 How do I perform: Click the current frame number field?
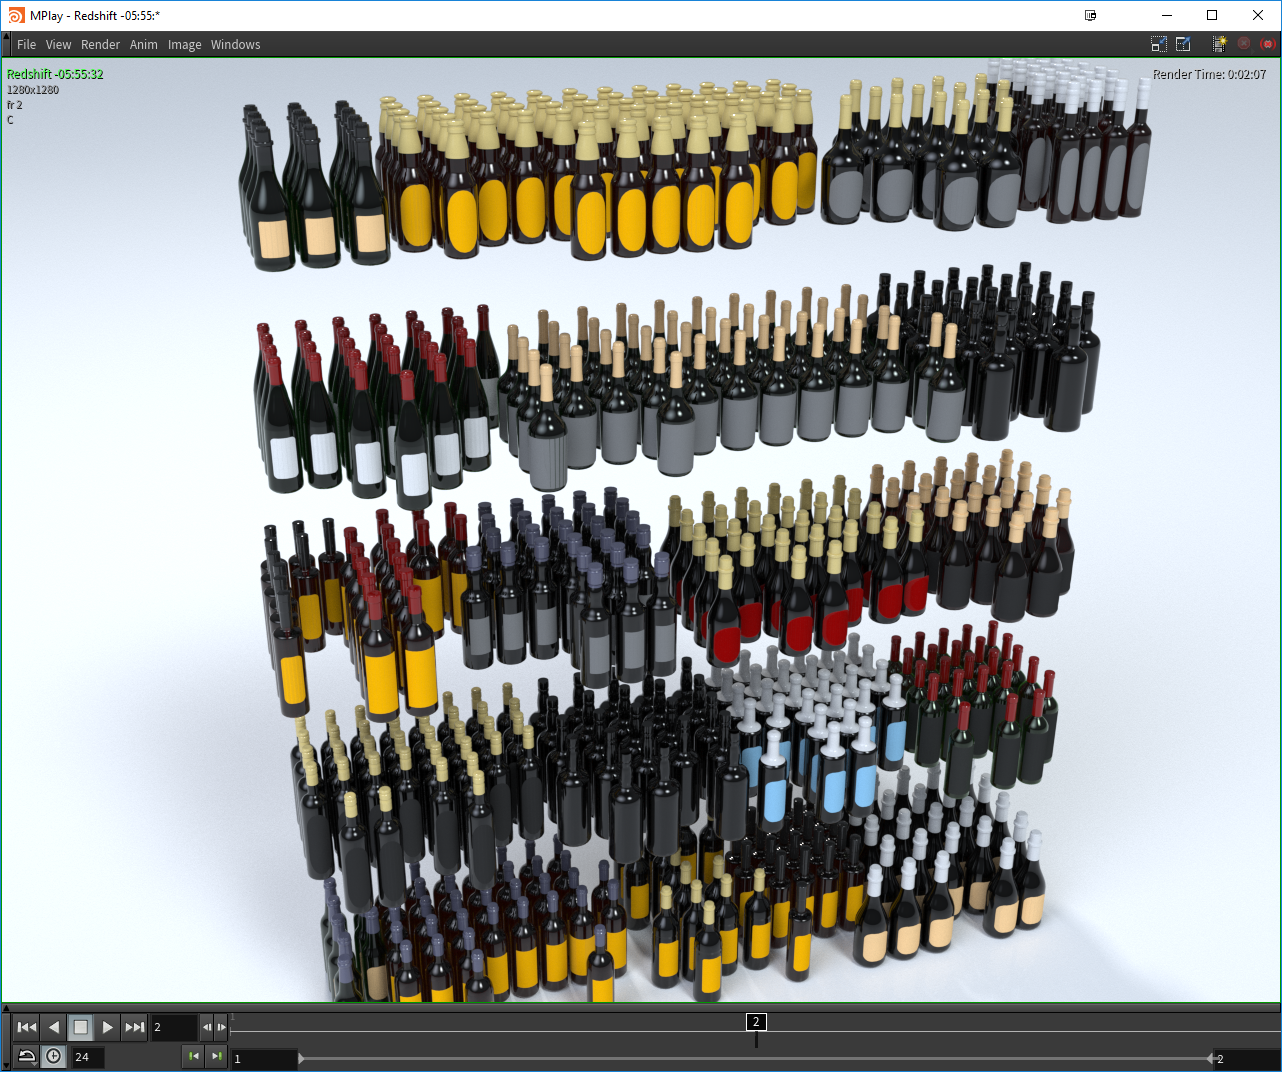pyautogui.click(x=173, y=1027)
